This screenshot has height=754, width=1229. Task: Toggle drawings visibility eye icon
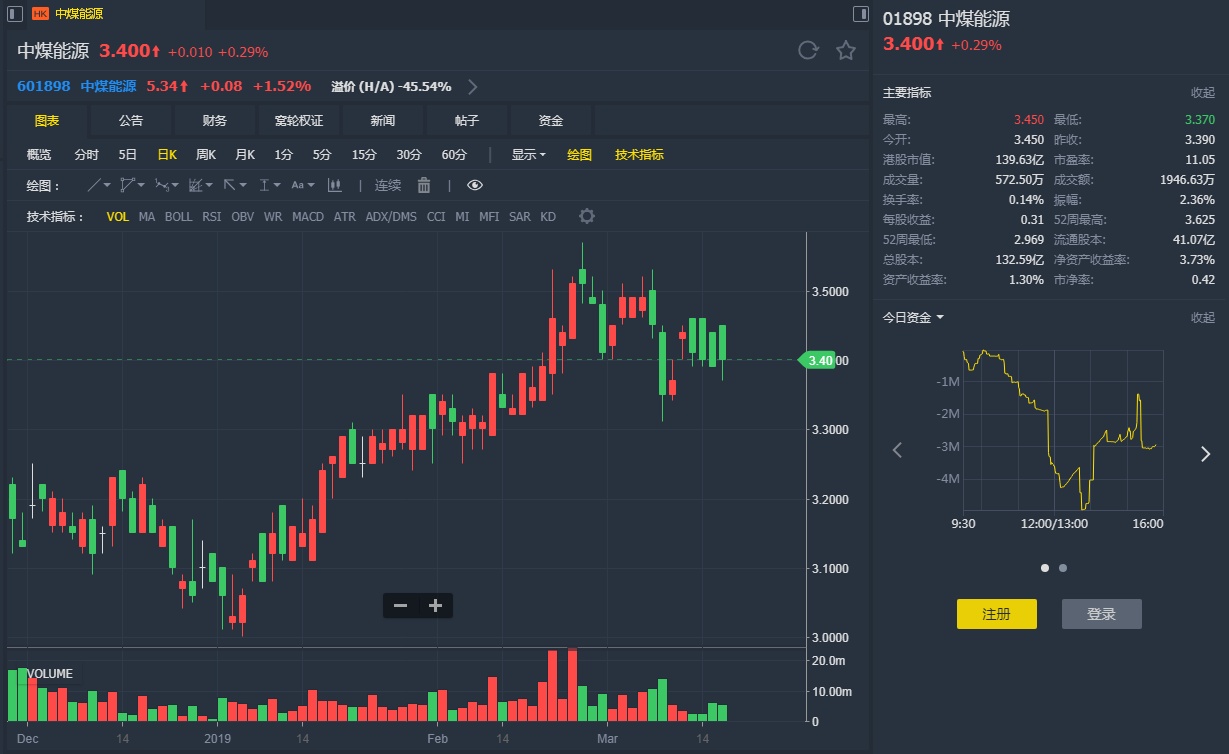(474, 185)
